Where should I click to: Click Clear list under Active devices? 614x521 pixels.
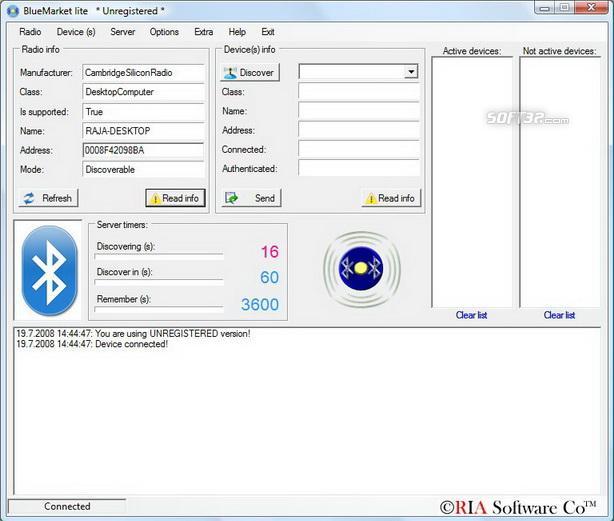[x=471, y=315]
